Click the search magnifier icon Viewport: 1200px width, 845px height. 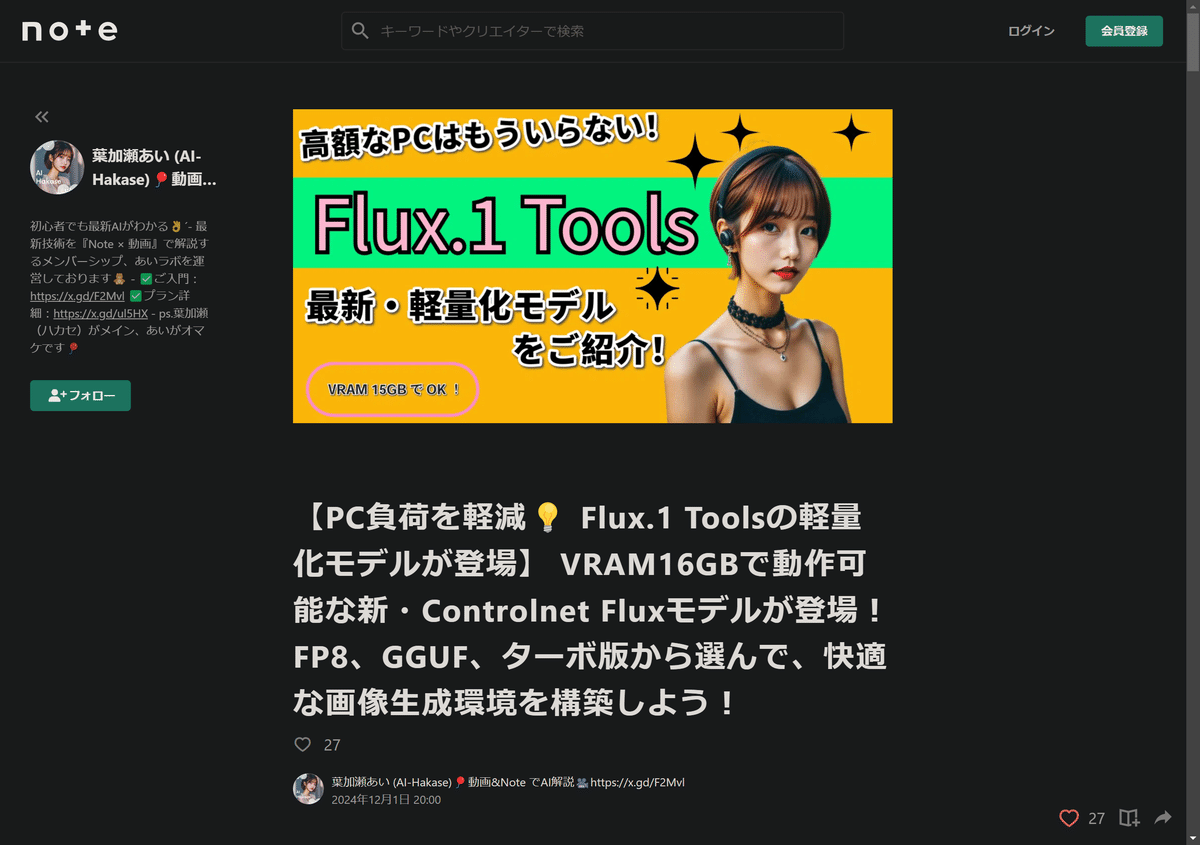pos(360,31)
